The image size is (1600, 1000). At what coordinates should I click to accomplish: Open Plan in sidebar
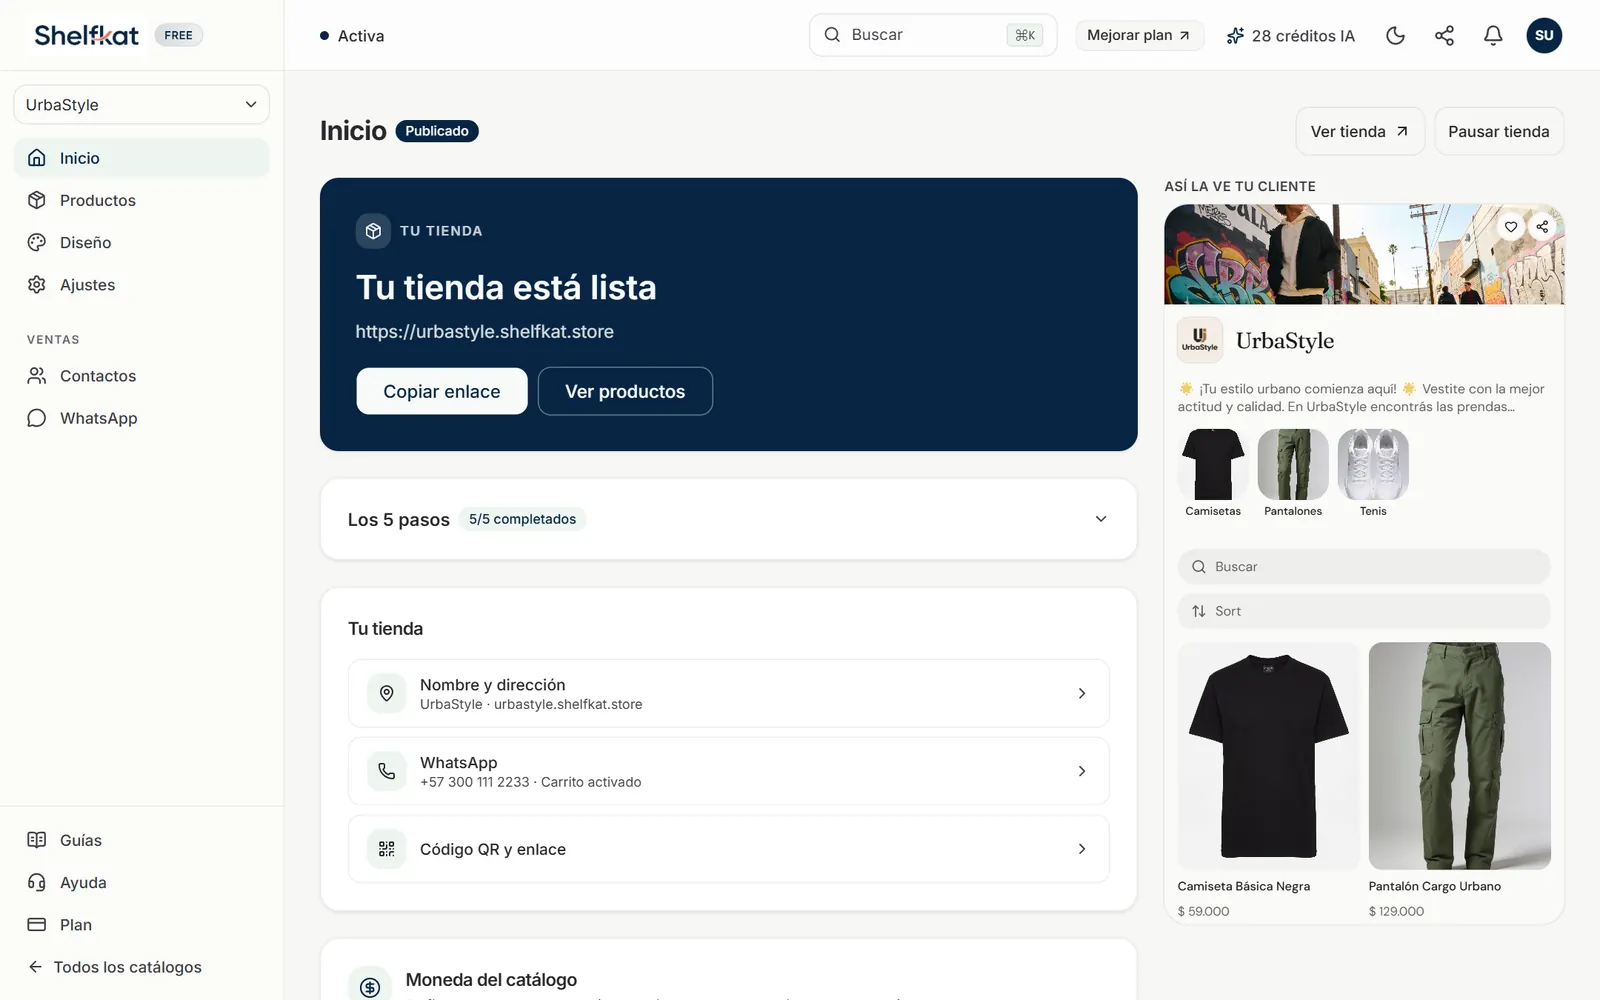point(141,925)
